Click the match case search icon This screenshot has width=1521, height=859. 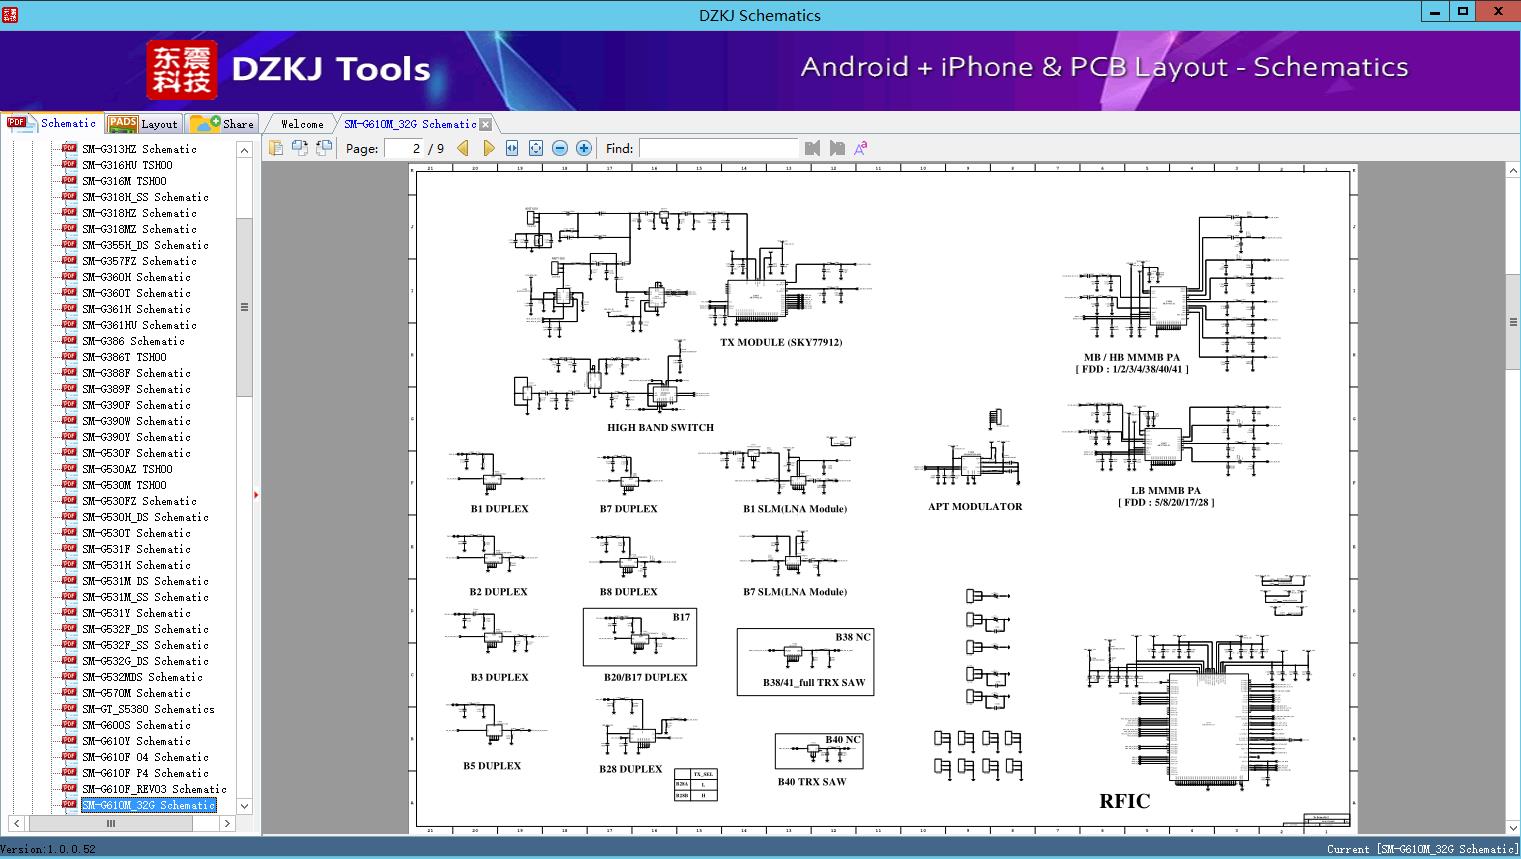point(860,148)
